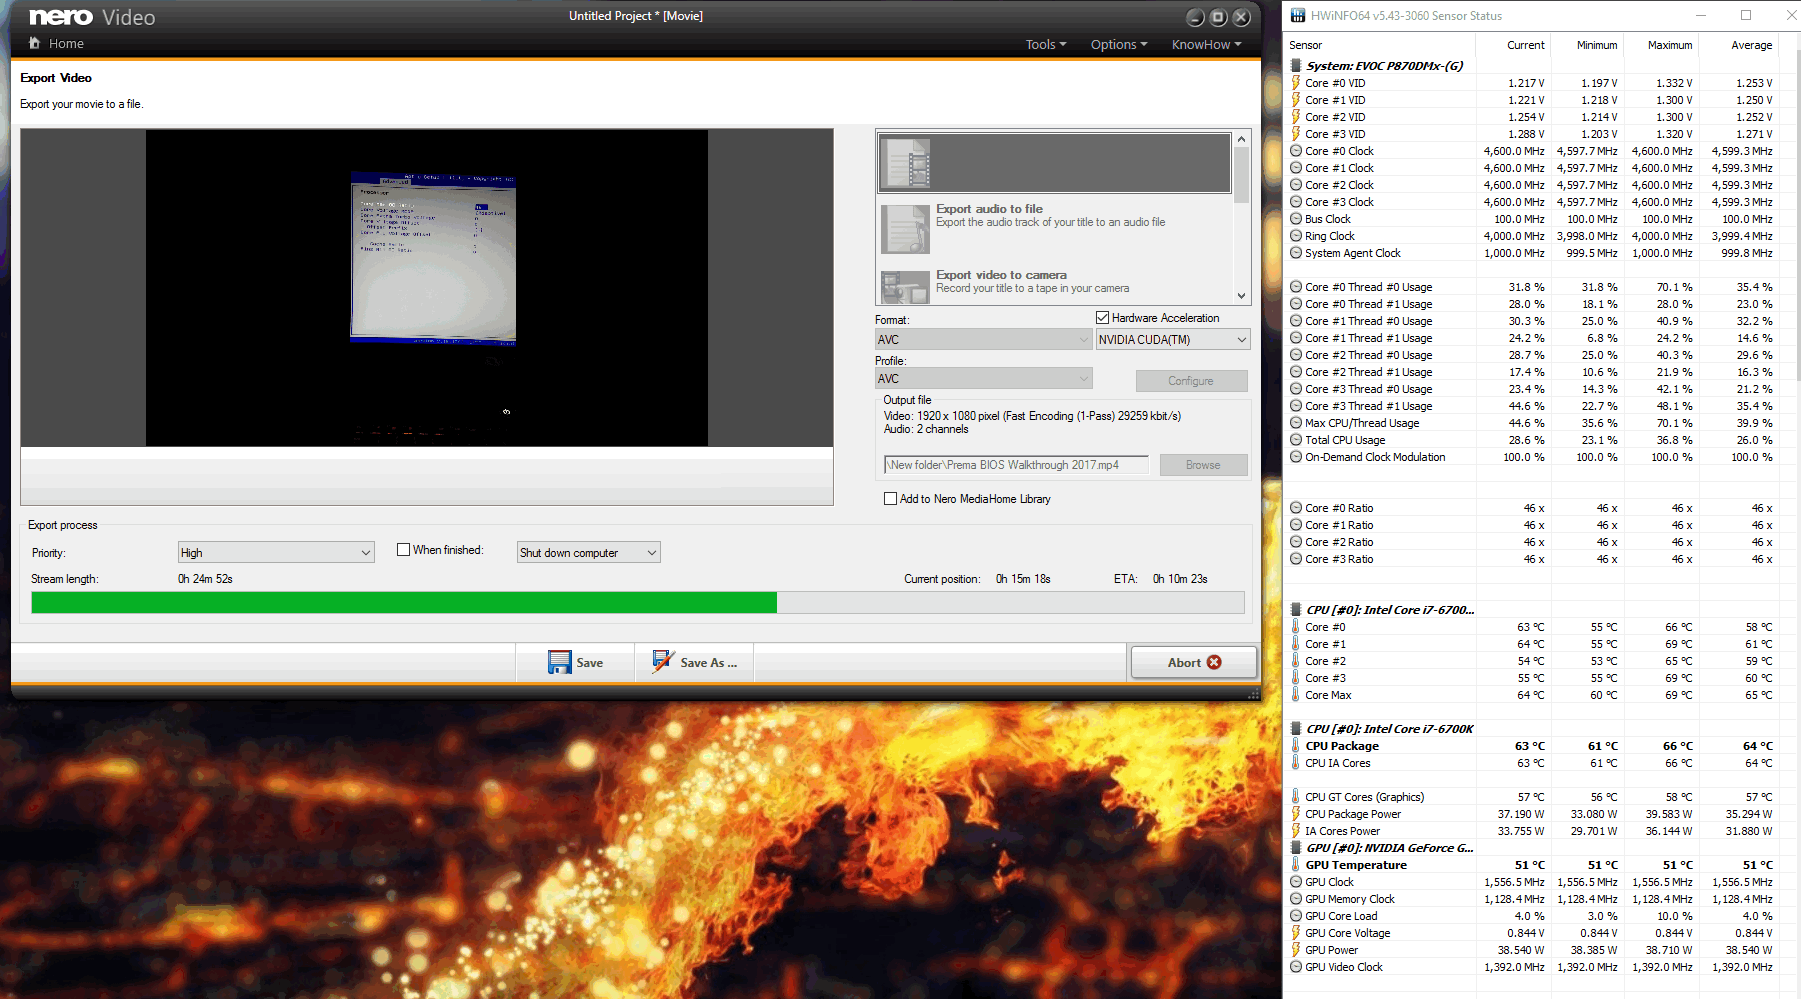Viewport: 1801px width, 999px height.
Task: Select the System Agent Clock row
Action: (x=1532, y=253)
